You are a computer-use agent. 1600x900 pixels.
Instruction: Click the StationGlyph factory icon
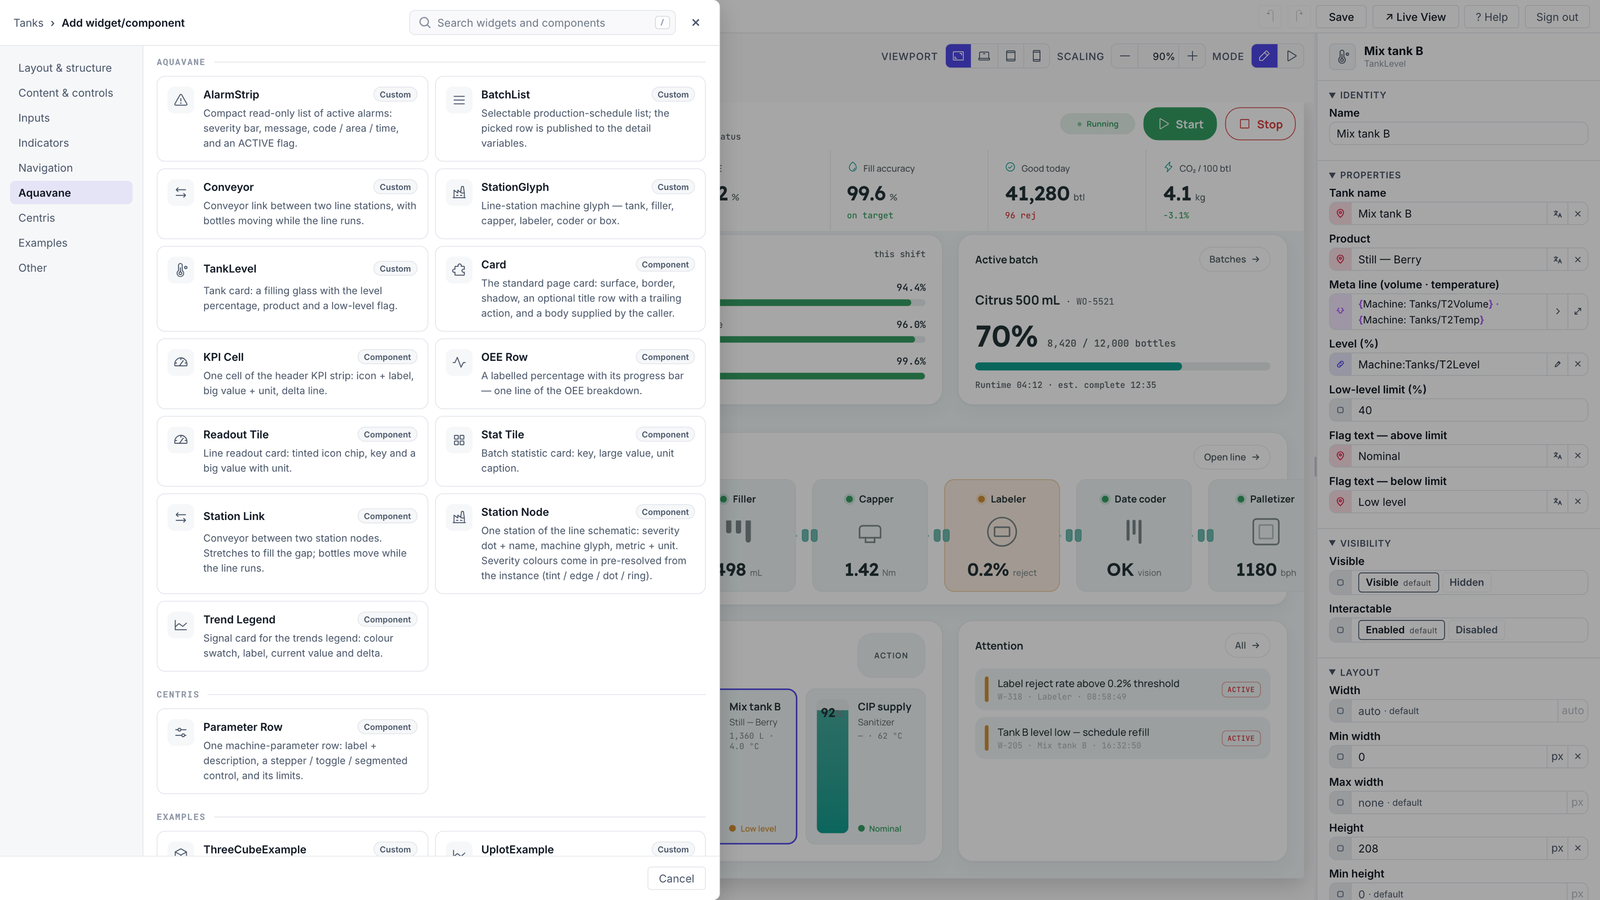pyautogui.click(x=459, y=192)
